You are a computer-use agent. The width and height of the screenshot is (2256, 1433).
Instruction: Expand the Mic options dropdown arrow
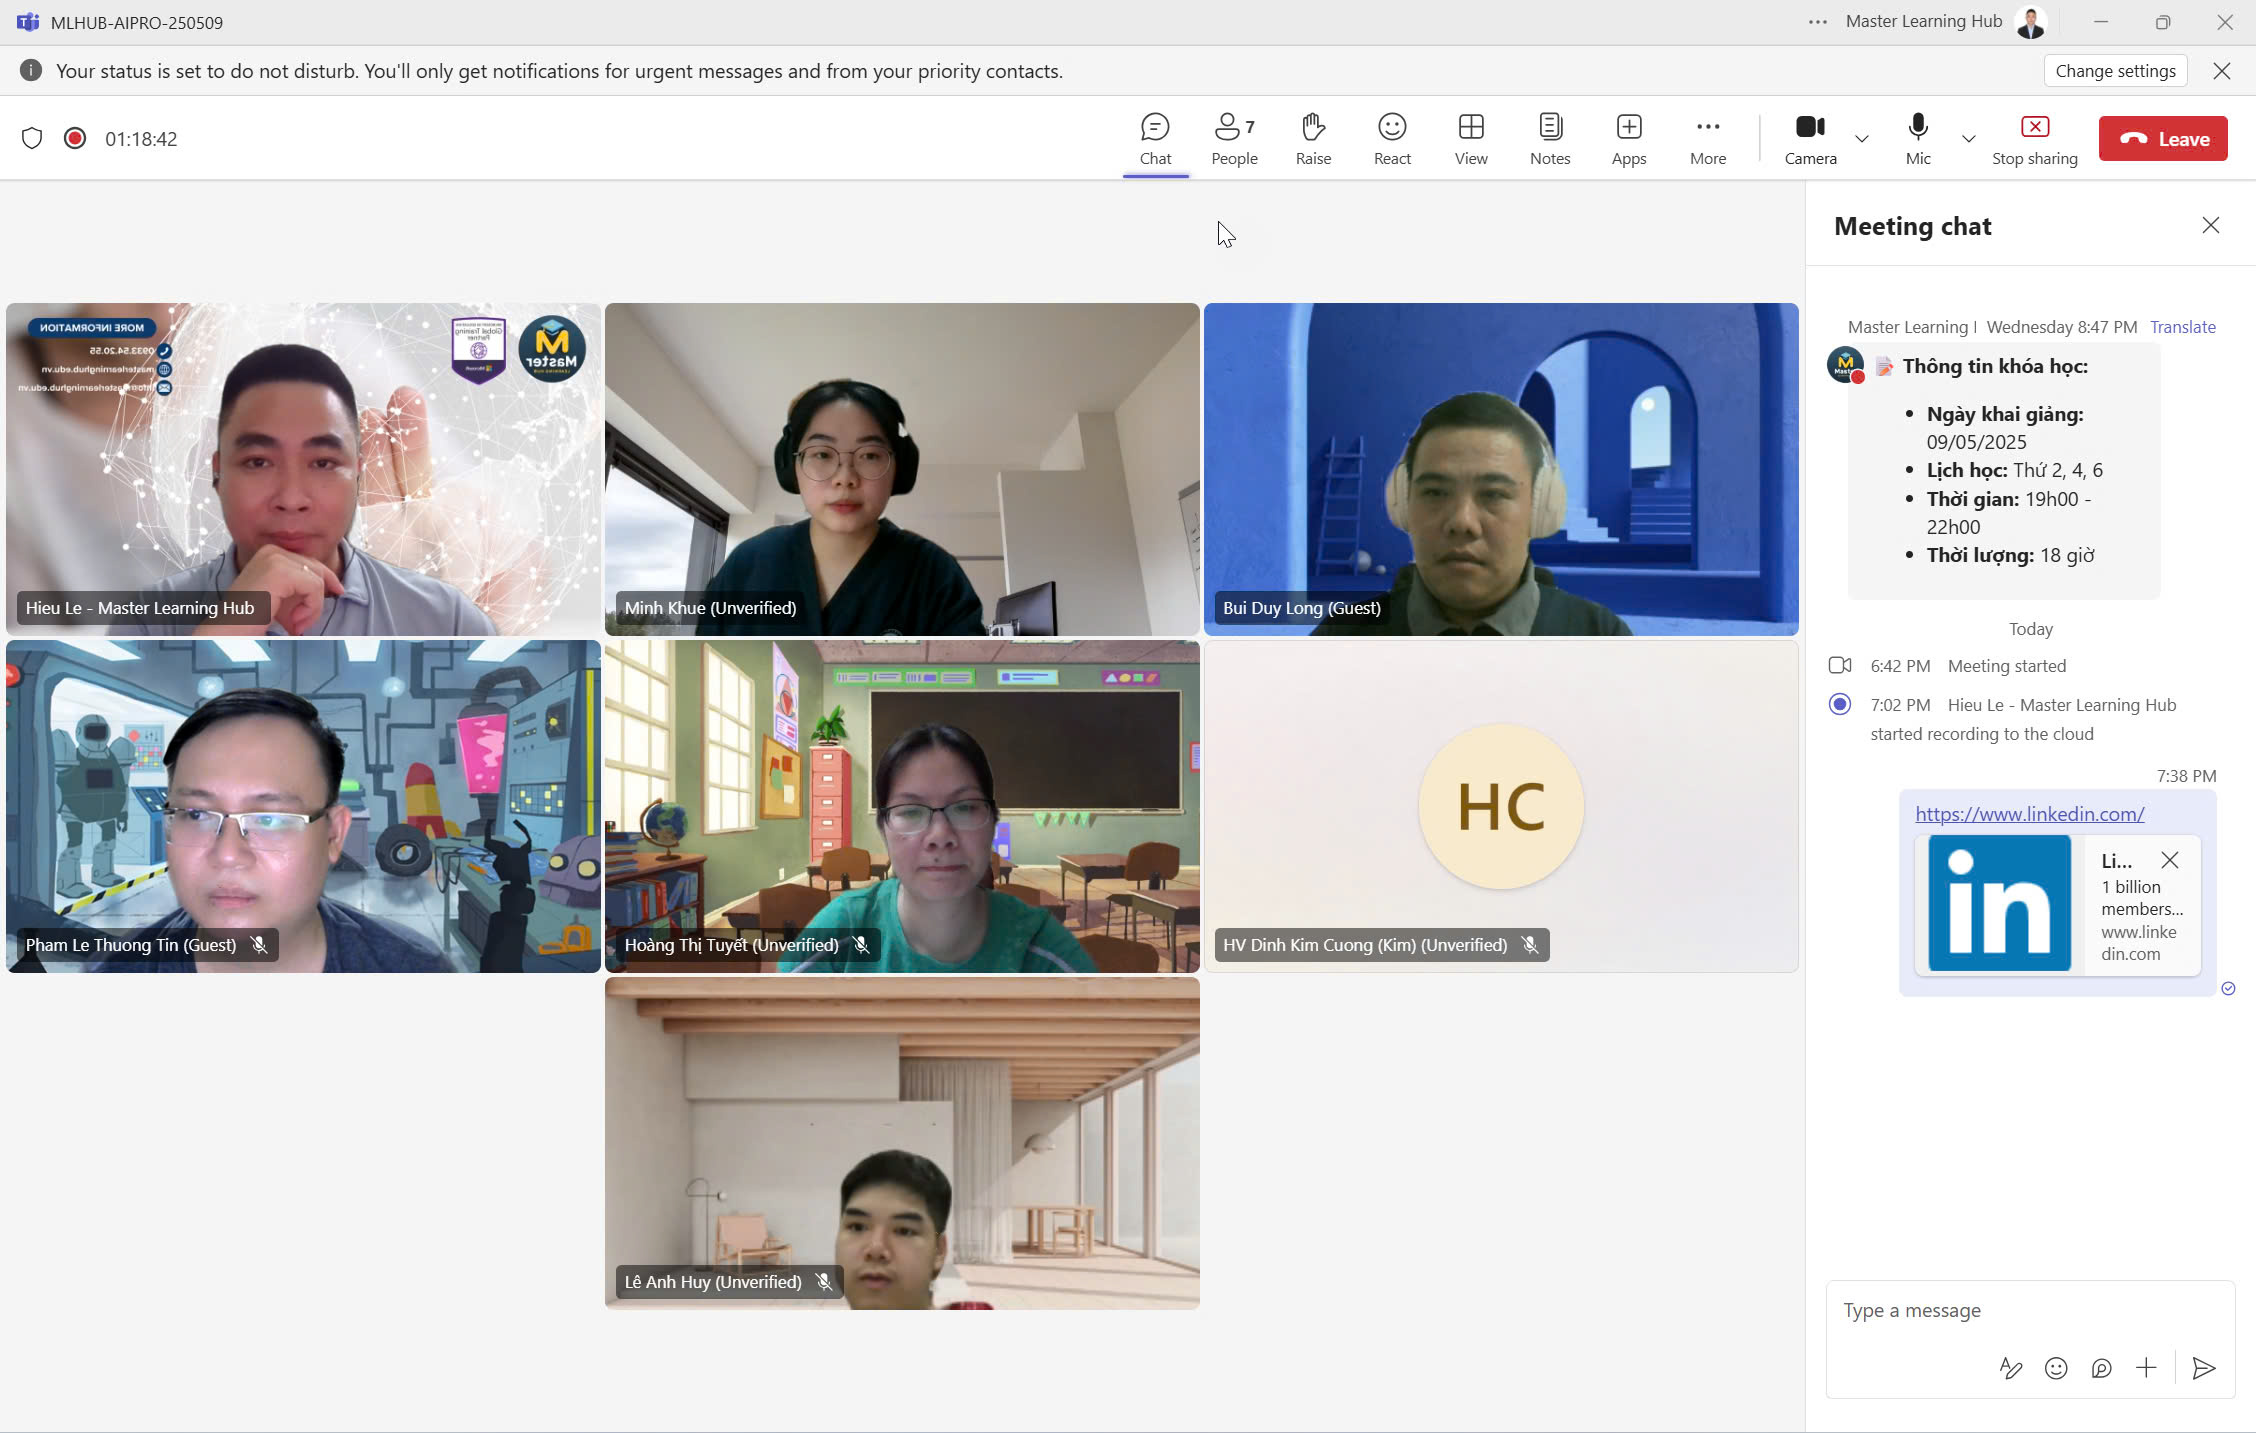(x=1969, y=139)
